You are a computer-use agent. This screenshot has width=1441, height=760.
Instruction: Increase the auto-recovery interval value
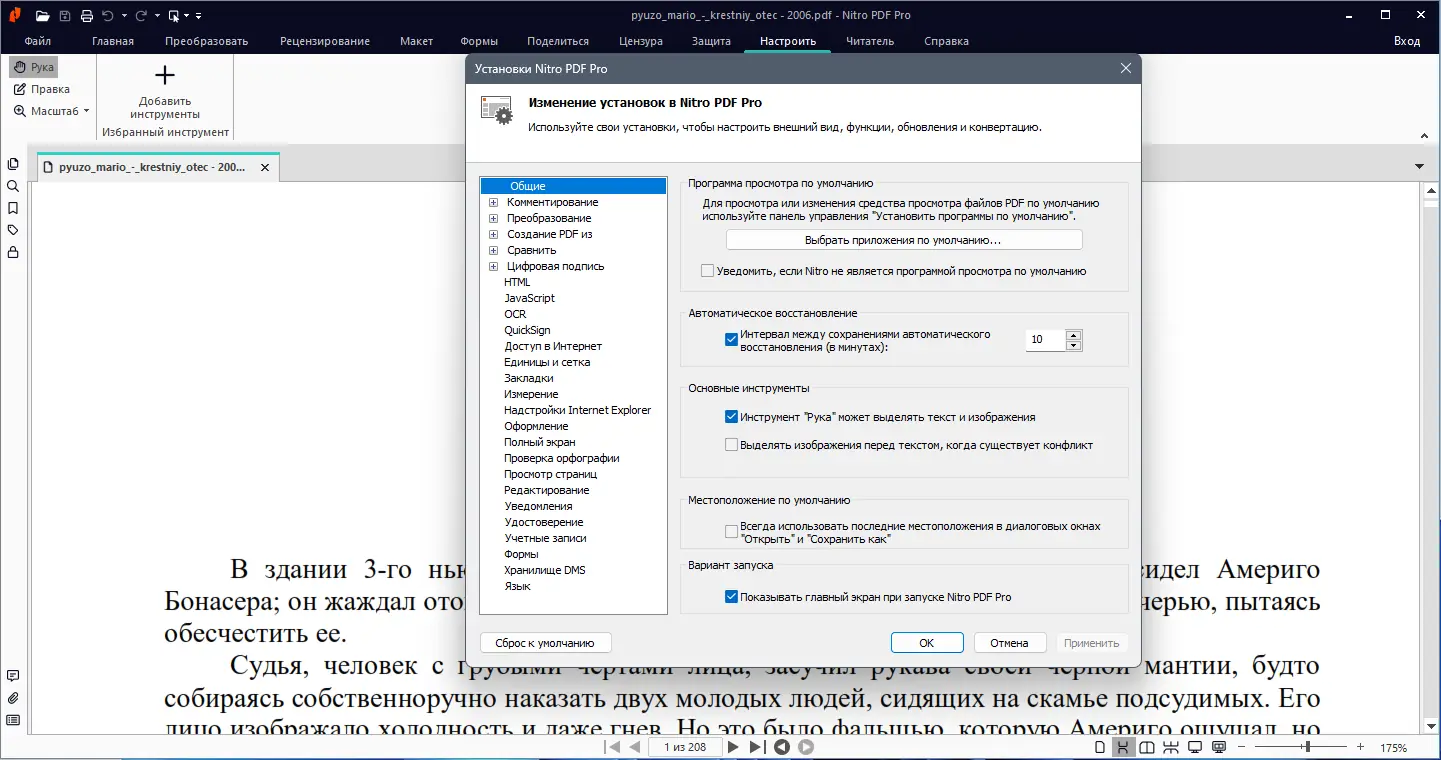pos(1074,335)
